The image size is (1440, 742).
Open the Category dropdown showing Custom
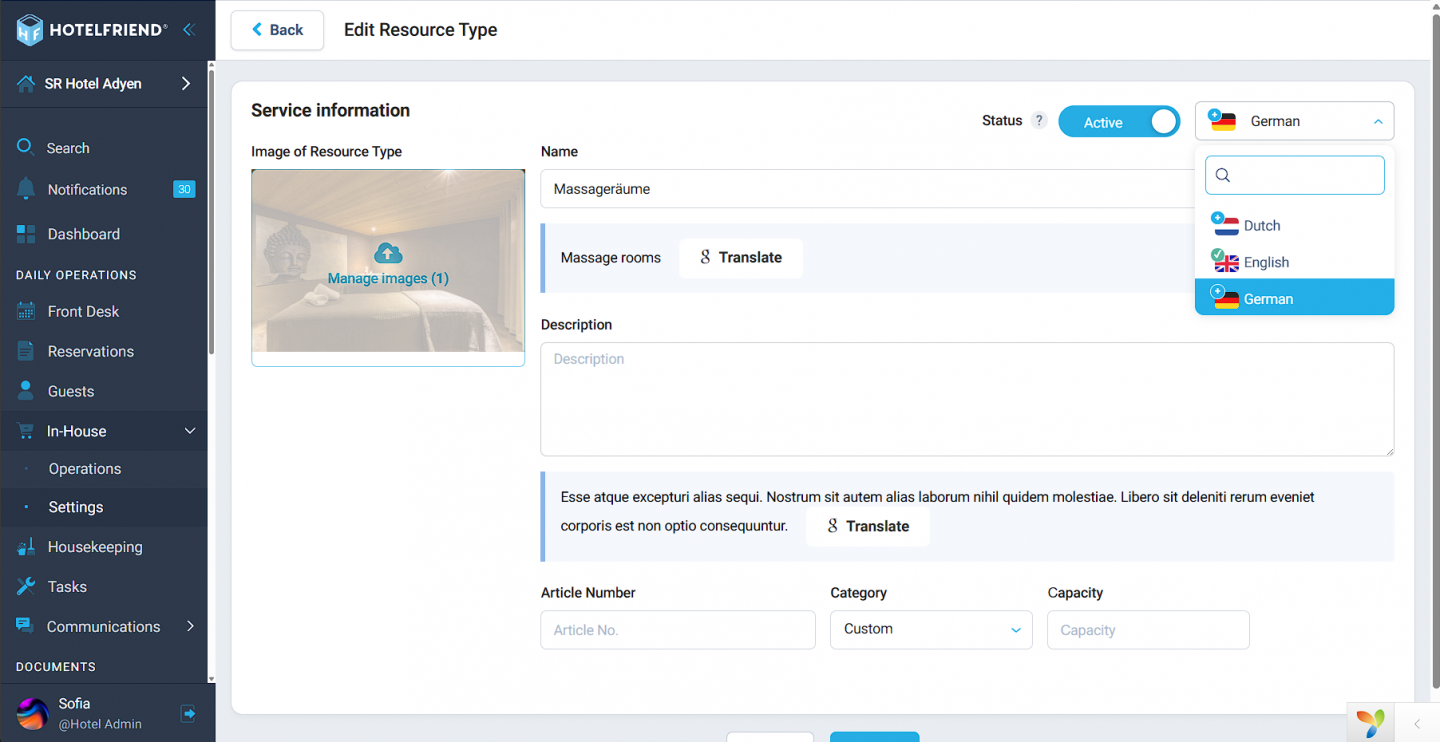coord(931,630)
